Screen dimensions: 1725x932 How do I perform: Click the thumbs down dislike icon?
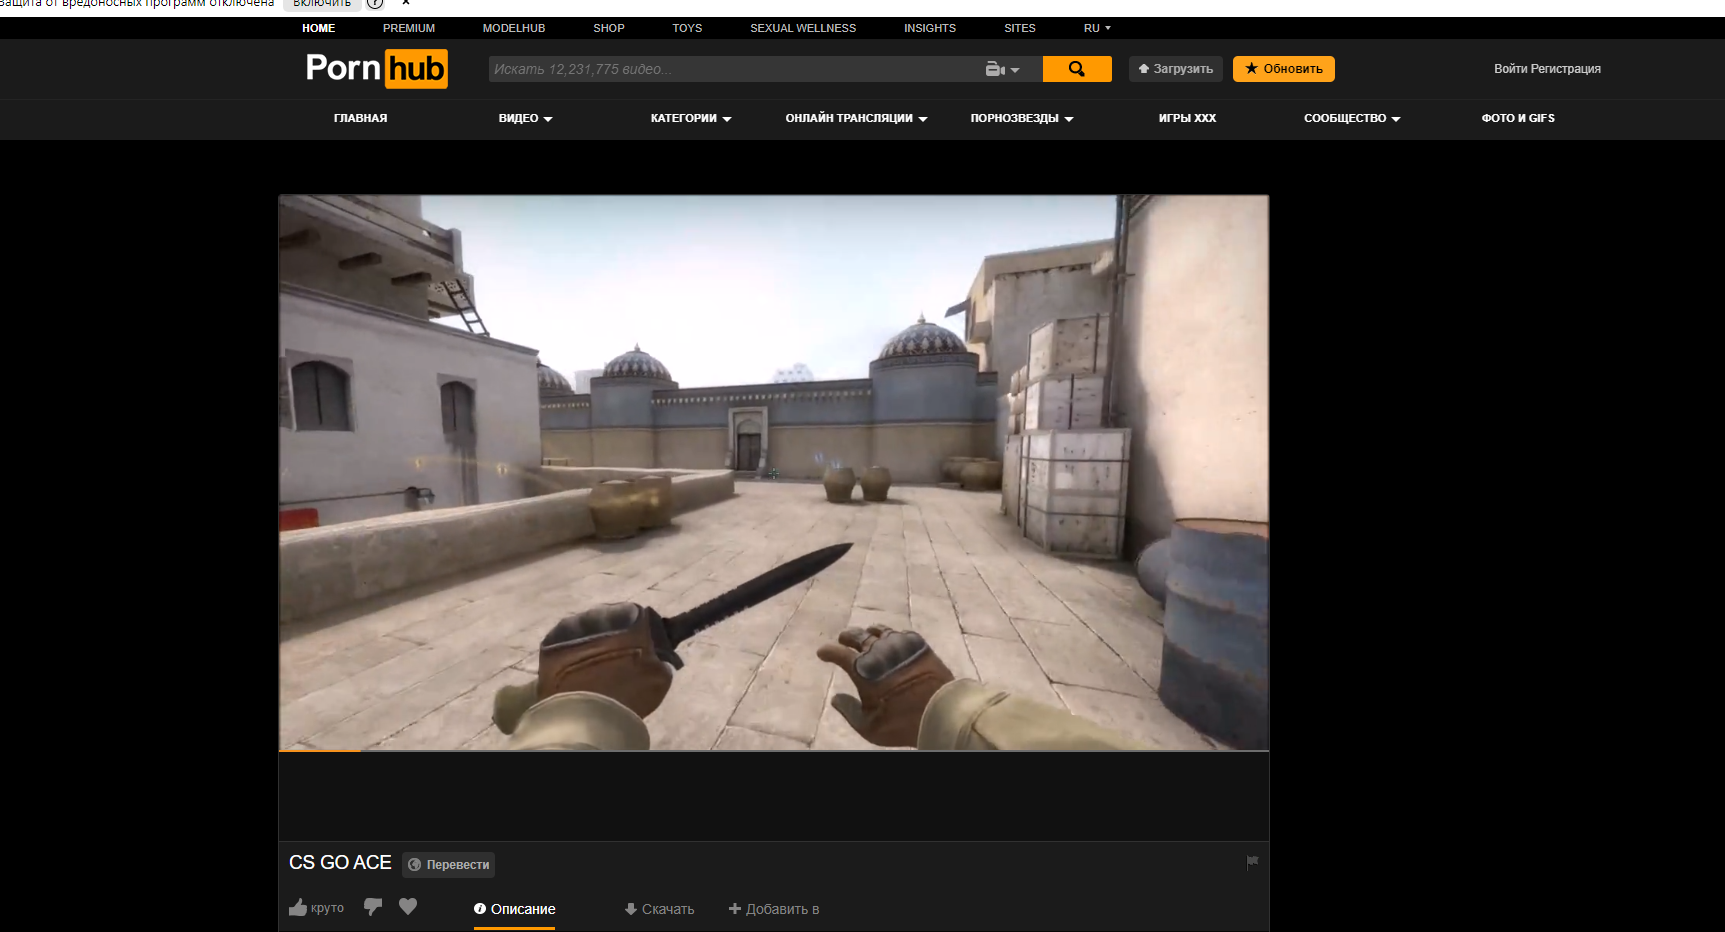pos(373,907)
